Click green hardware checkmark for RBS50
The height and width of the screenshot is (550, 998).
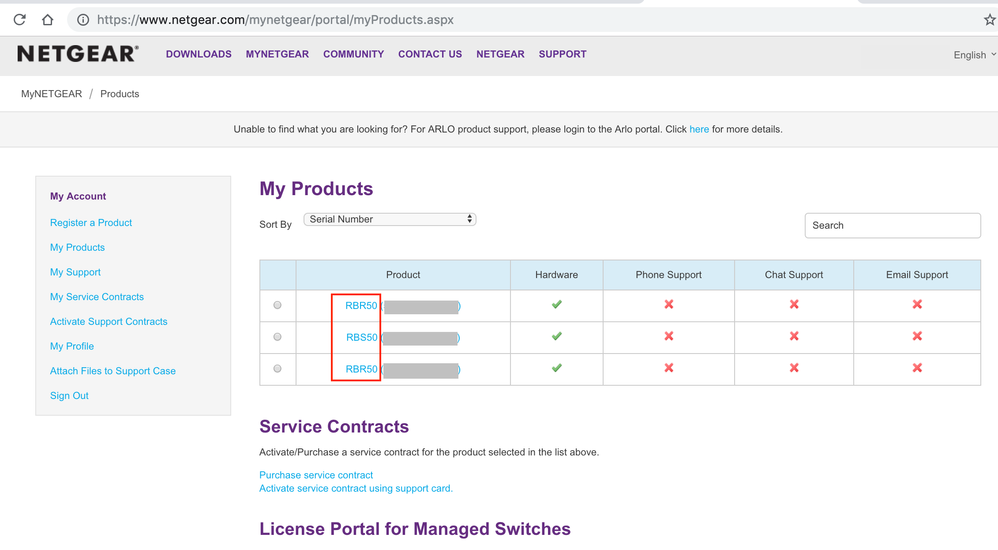pyautogui.click(x=557, y=337)
